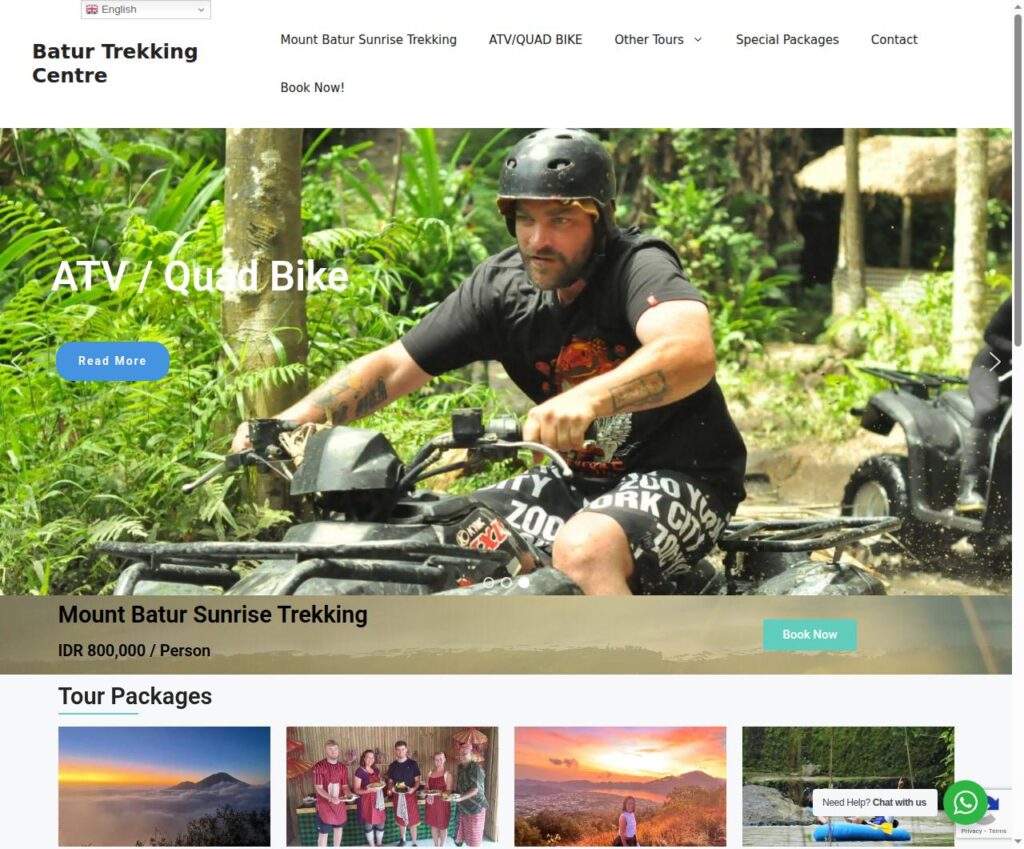Click the UK flag language icon

coord(91,9)
